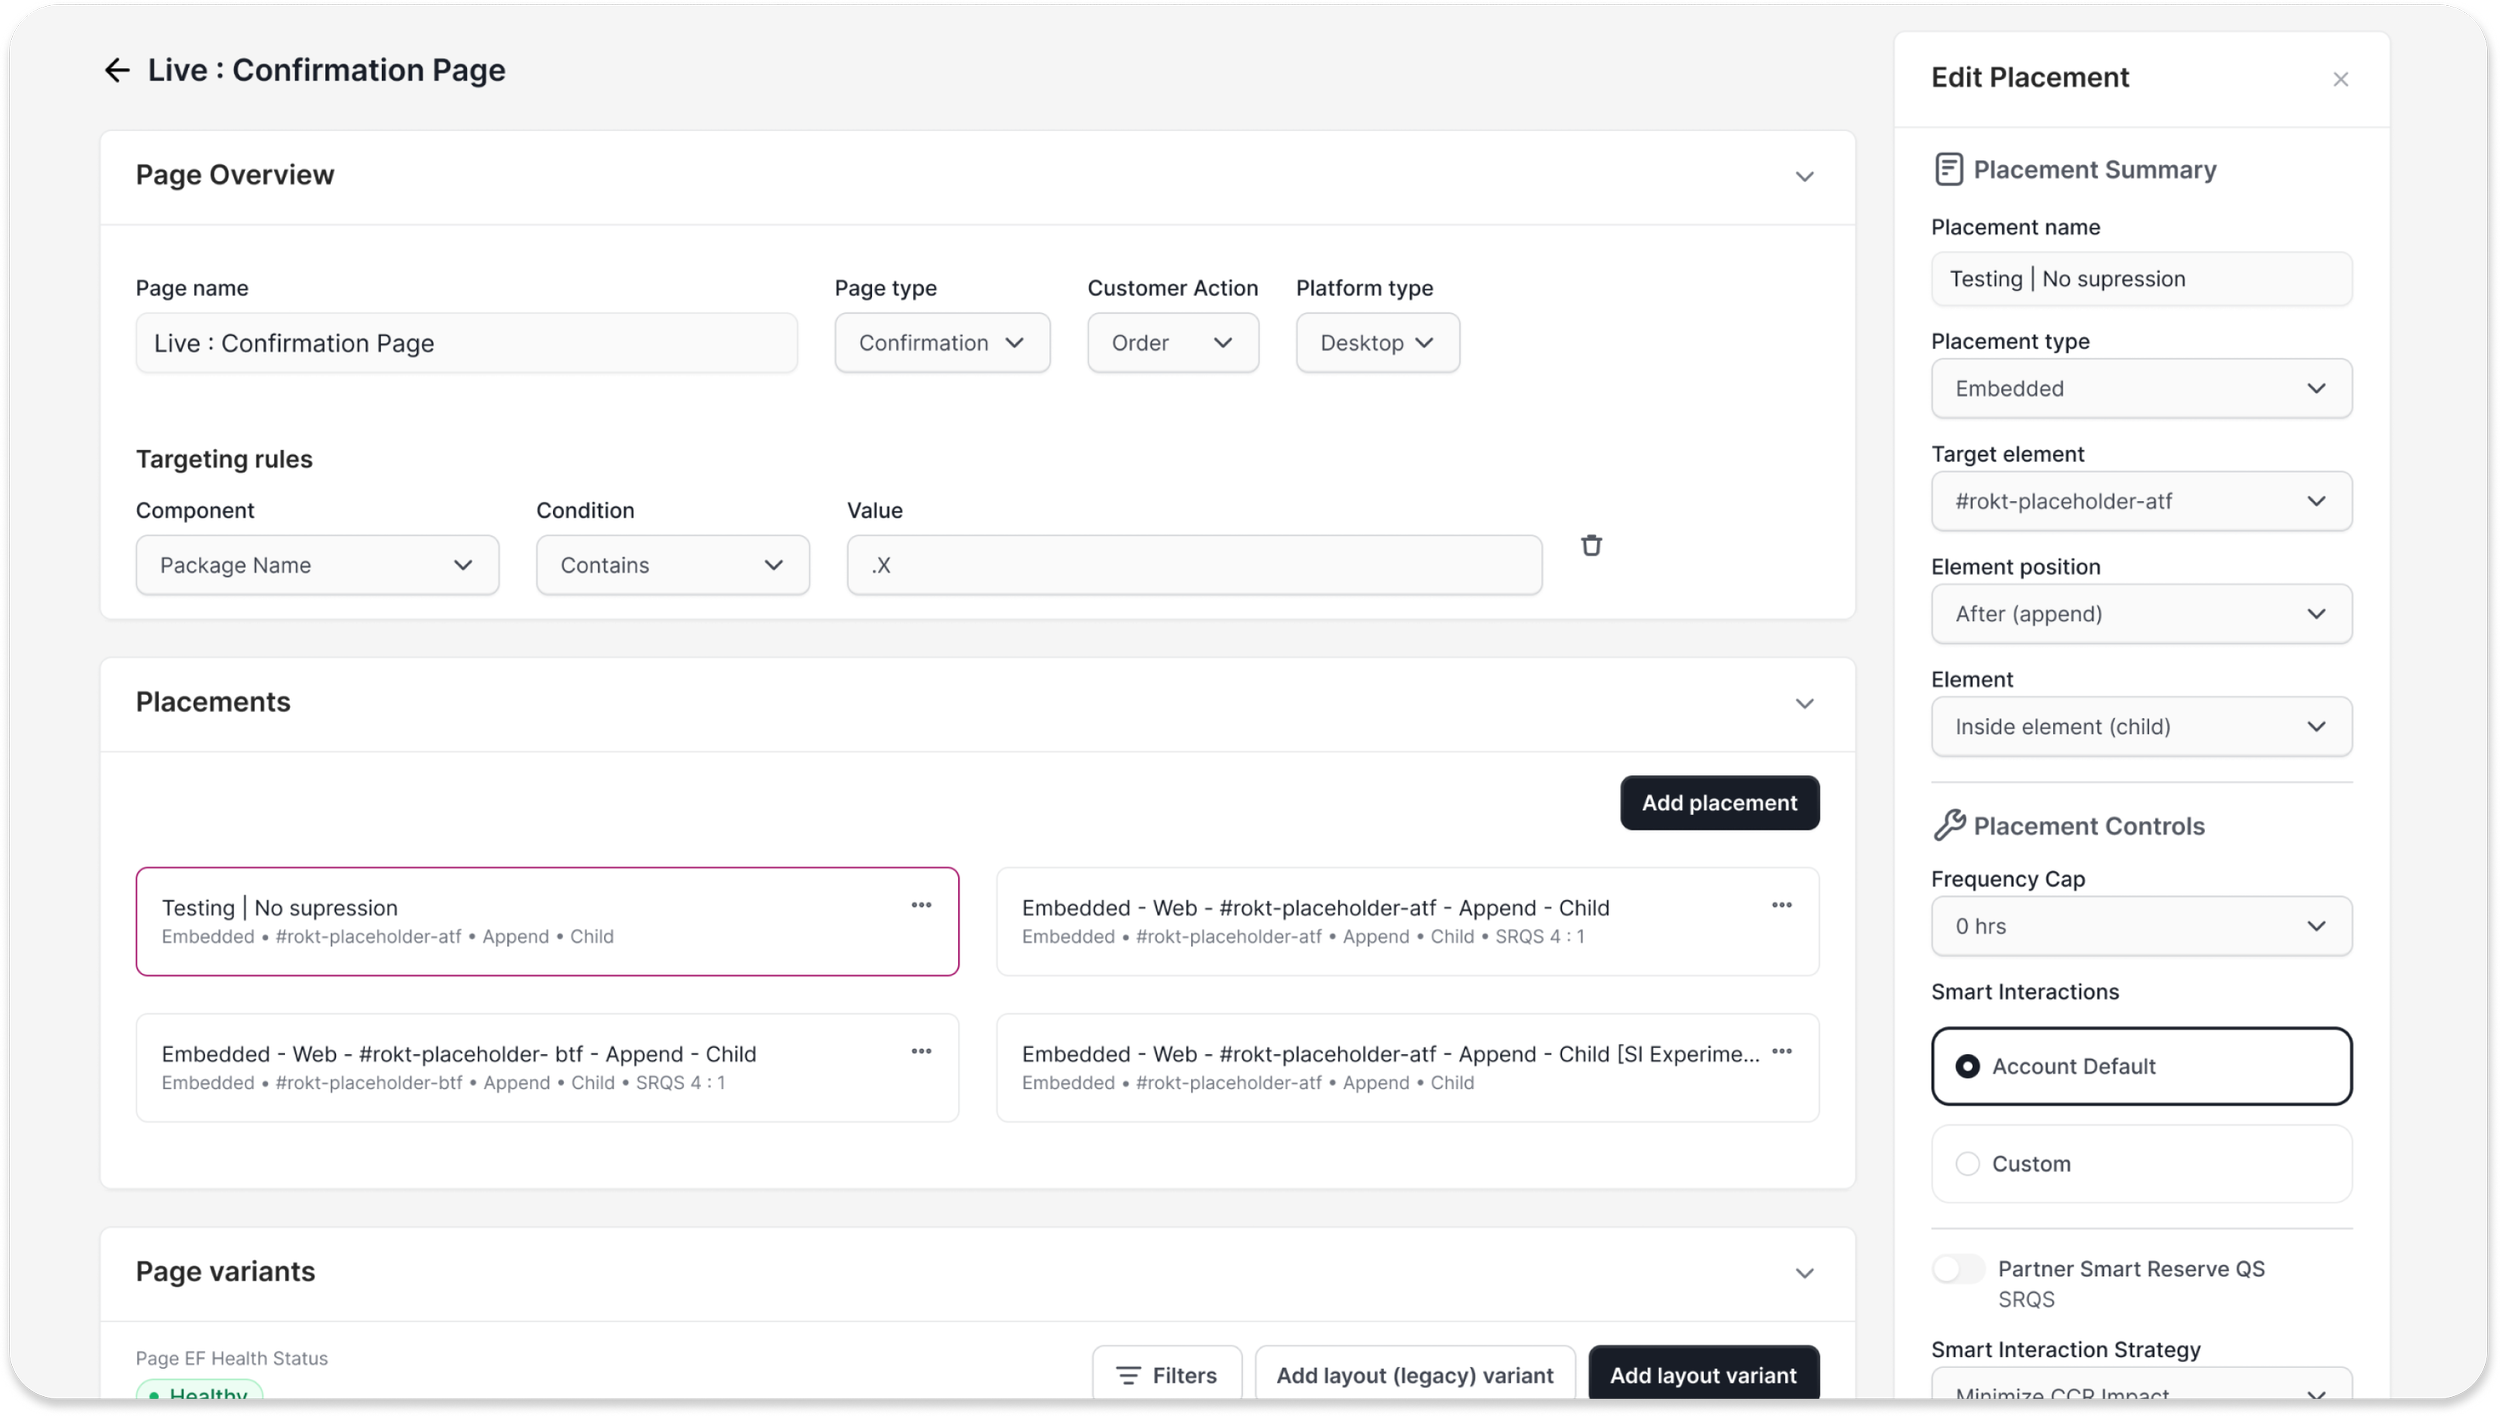Collapse the Placements section chevron
The height and width of the screenshot is (1416, 2500).
click(1804, 704)
